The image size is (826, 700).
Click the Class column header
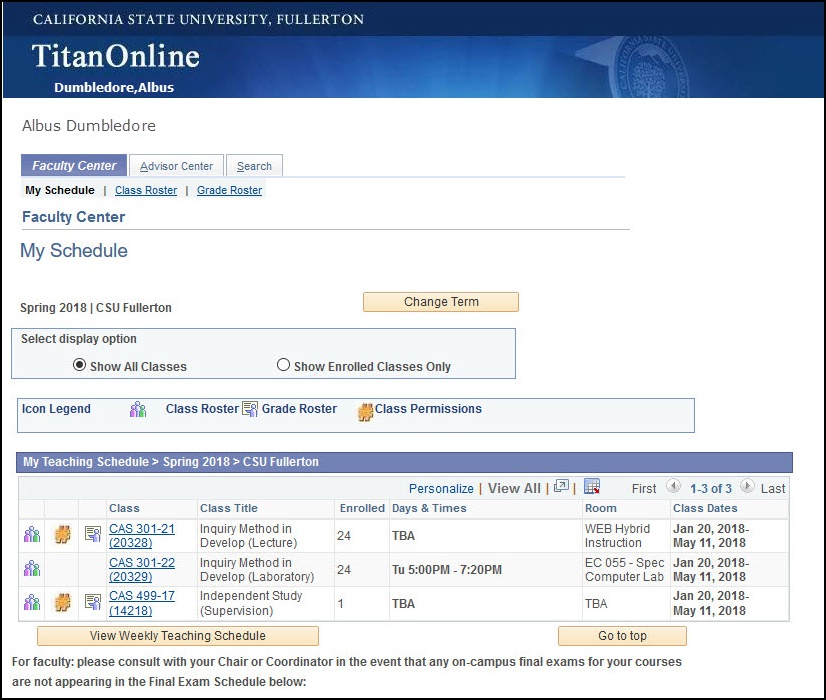tap(124, 508)
